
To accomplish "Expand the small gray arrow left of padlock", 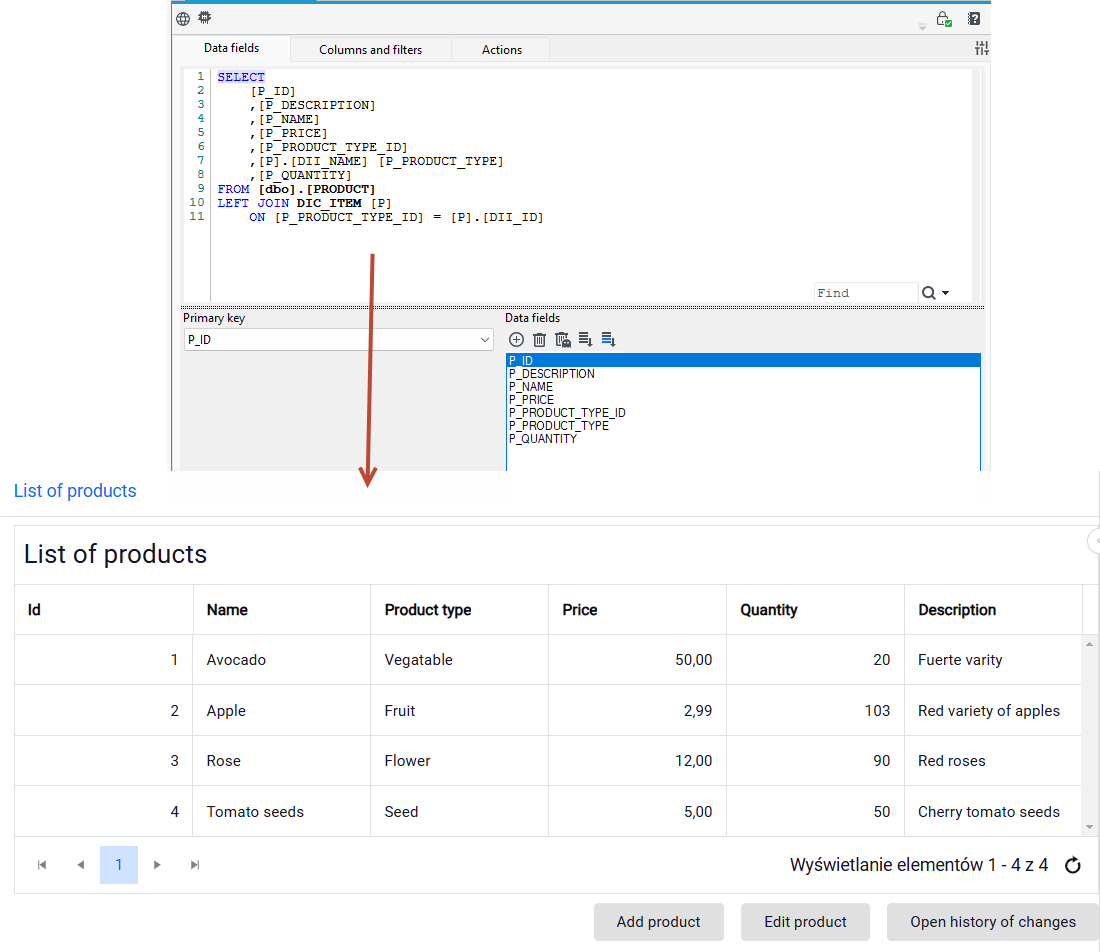I will point(923,27).
